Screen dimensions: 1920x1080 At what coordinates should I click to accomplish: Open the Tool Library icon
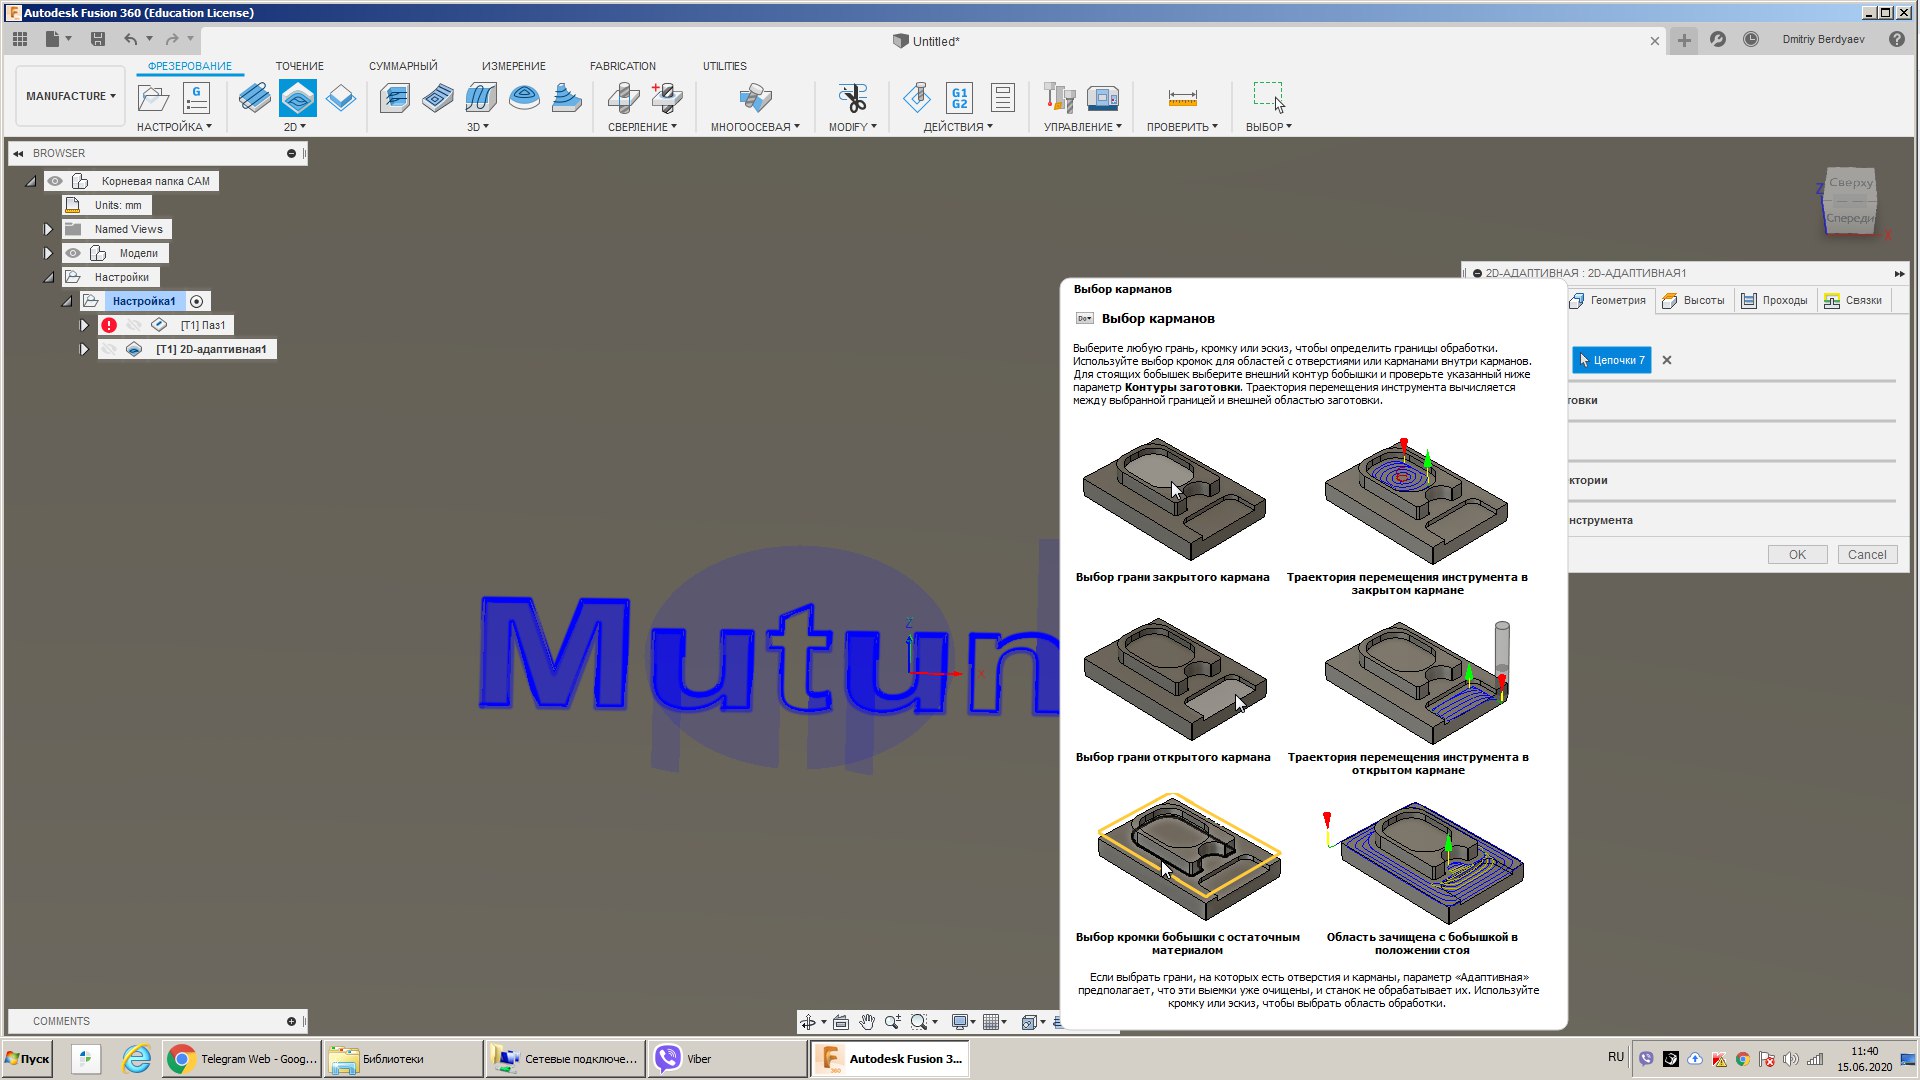click(x=1060, y=98)
